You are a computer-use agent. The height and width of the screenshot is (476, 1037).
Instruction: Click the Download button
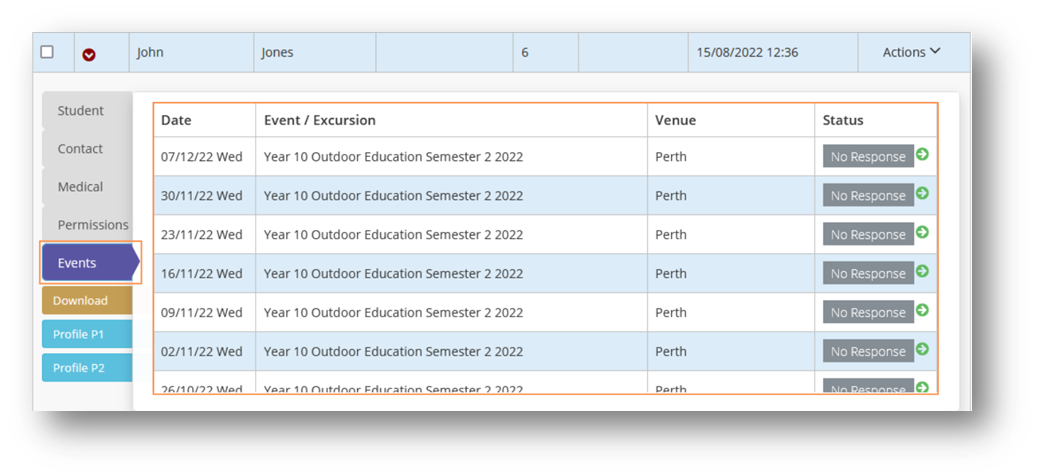(x=87, y=301)
